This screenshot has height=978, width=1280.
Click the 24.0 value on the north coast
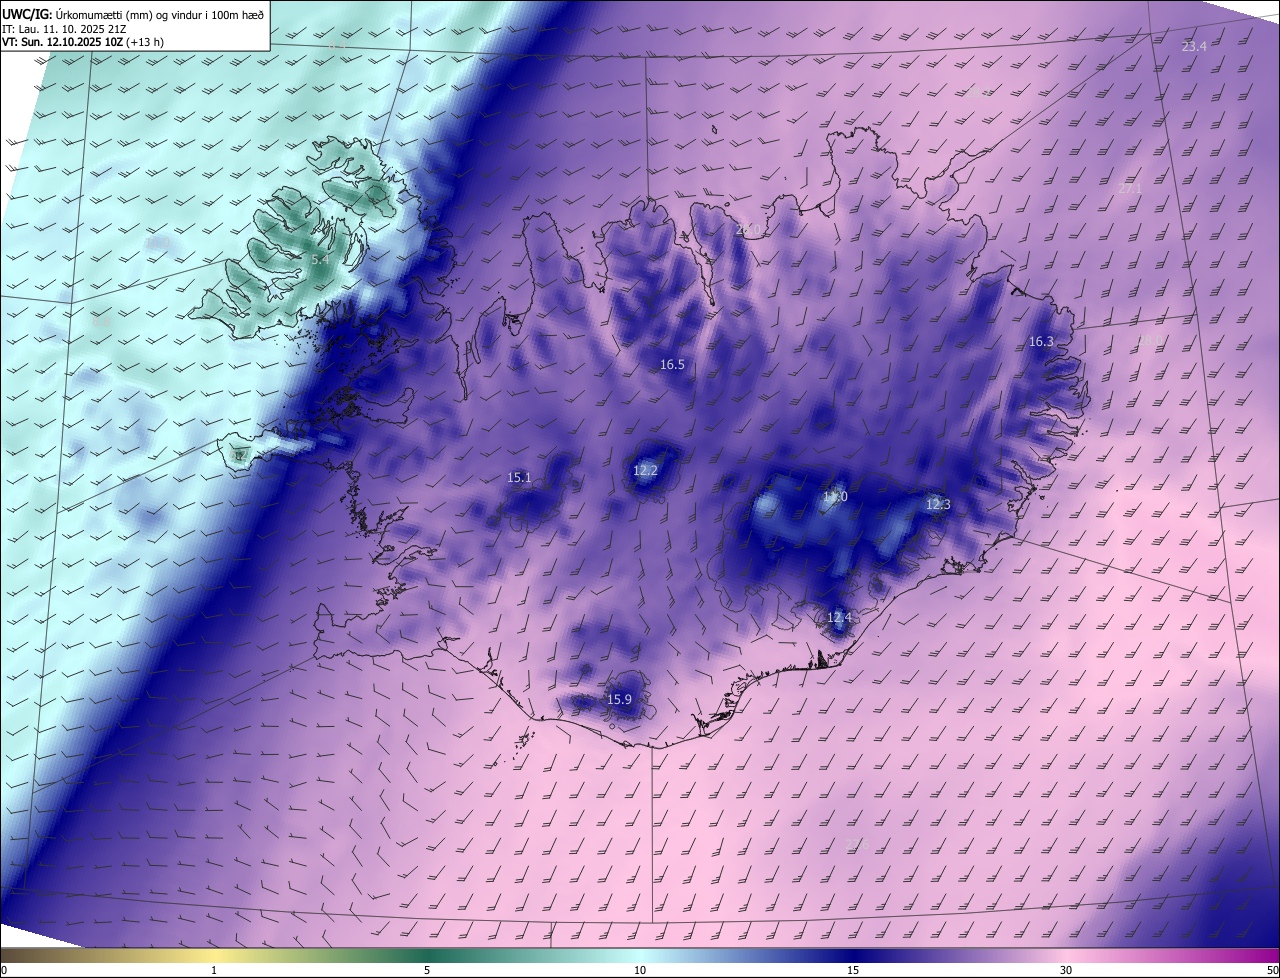tap(748, 231)
